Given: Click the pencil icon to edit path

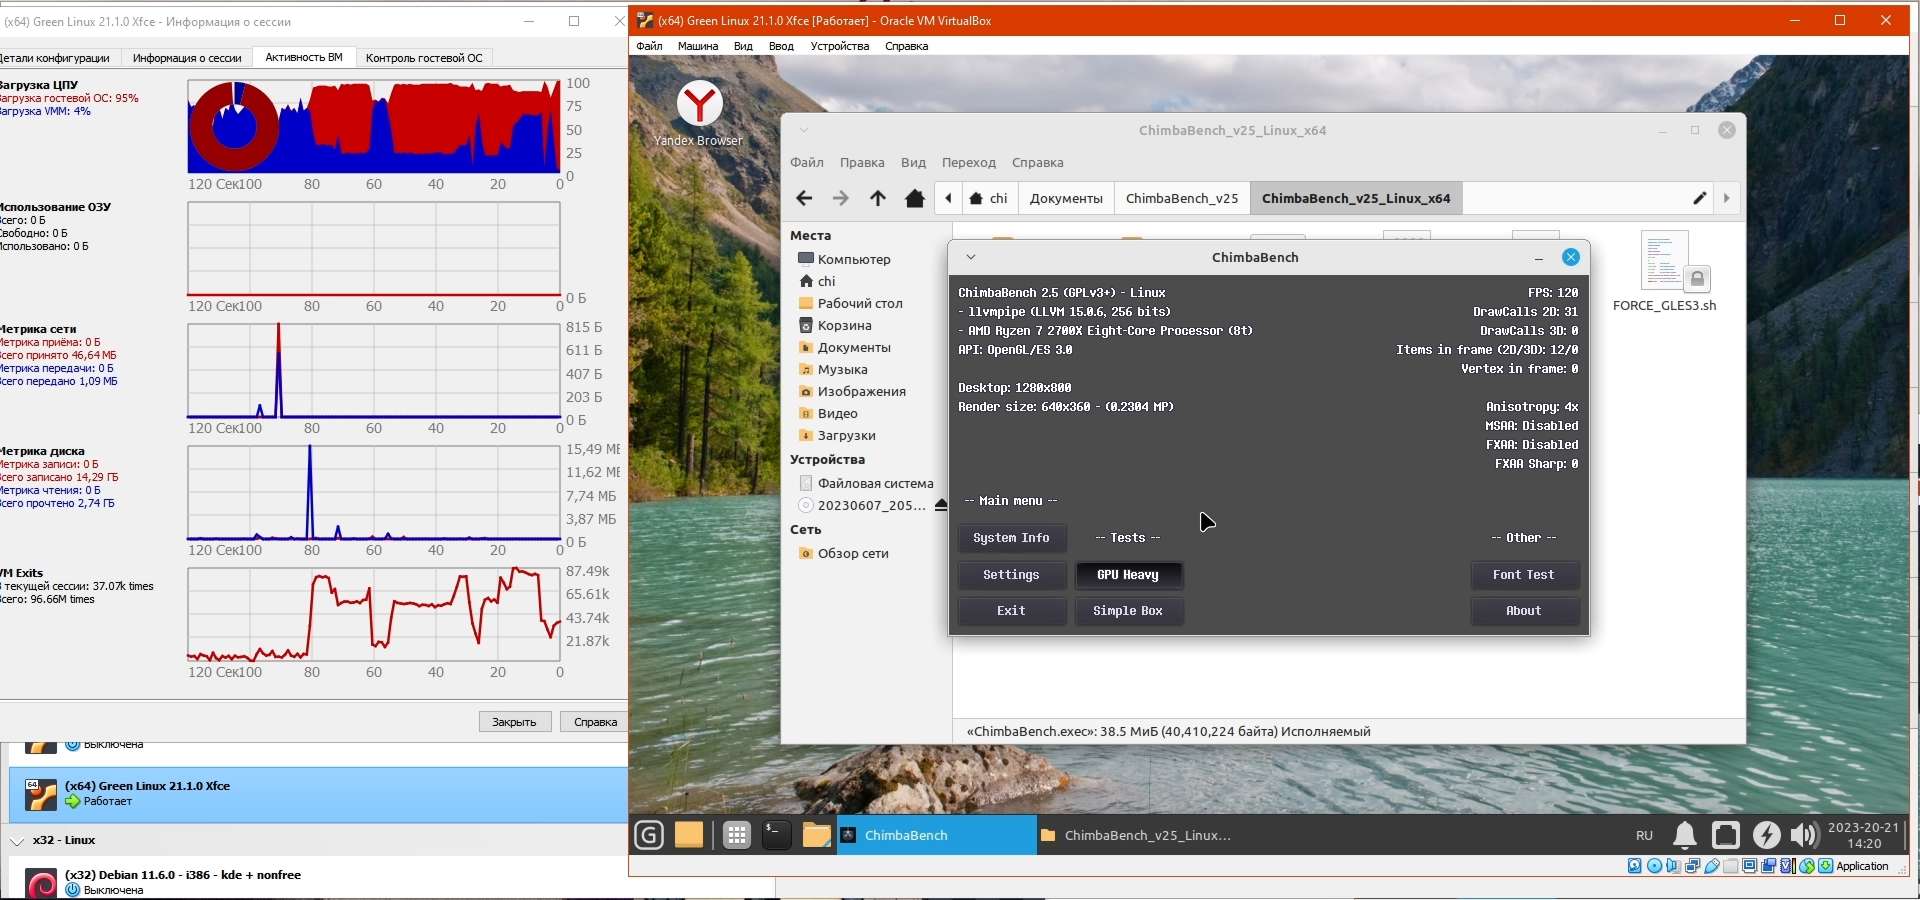Looking at the screenshot, I should coord(1699,198).
